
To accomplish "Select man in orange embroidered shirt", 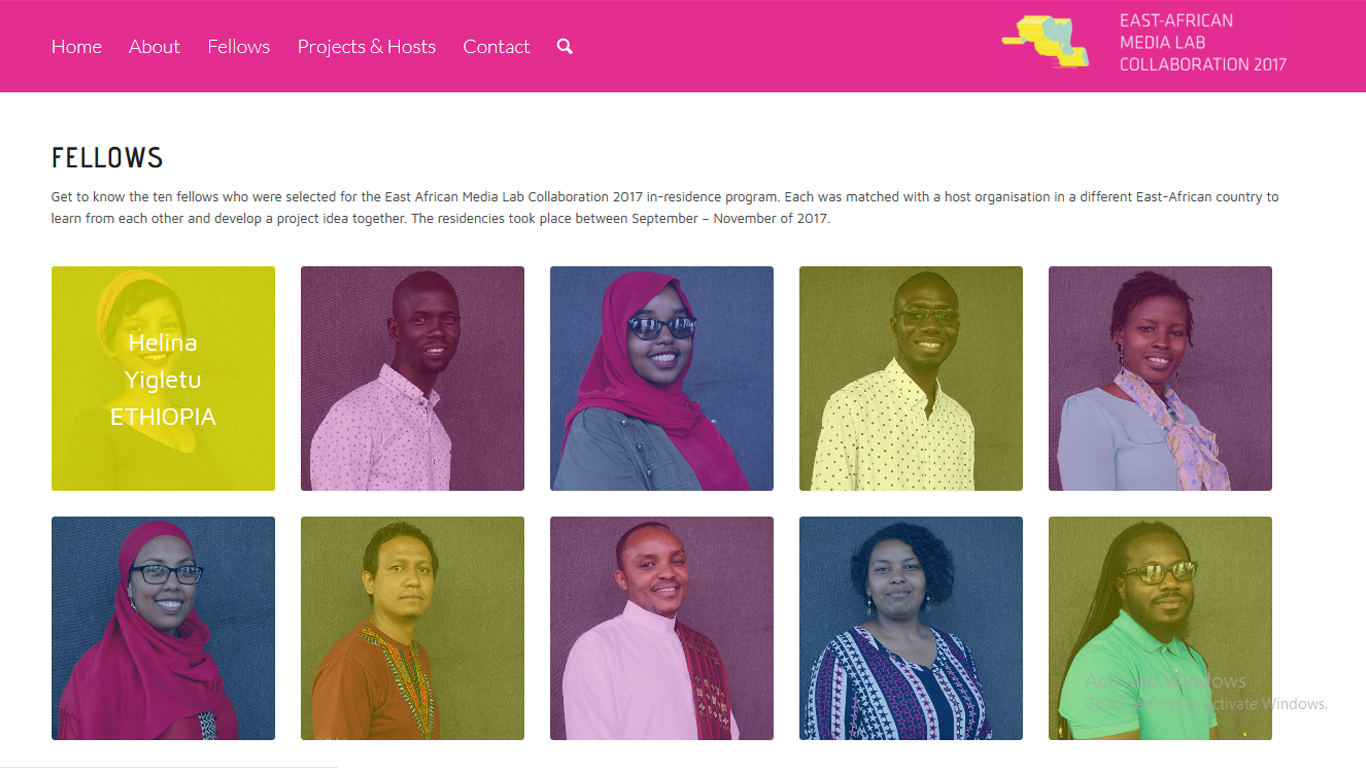I will [x=412, y=628].
